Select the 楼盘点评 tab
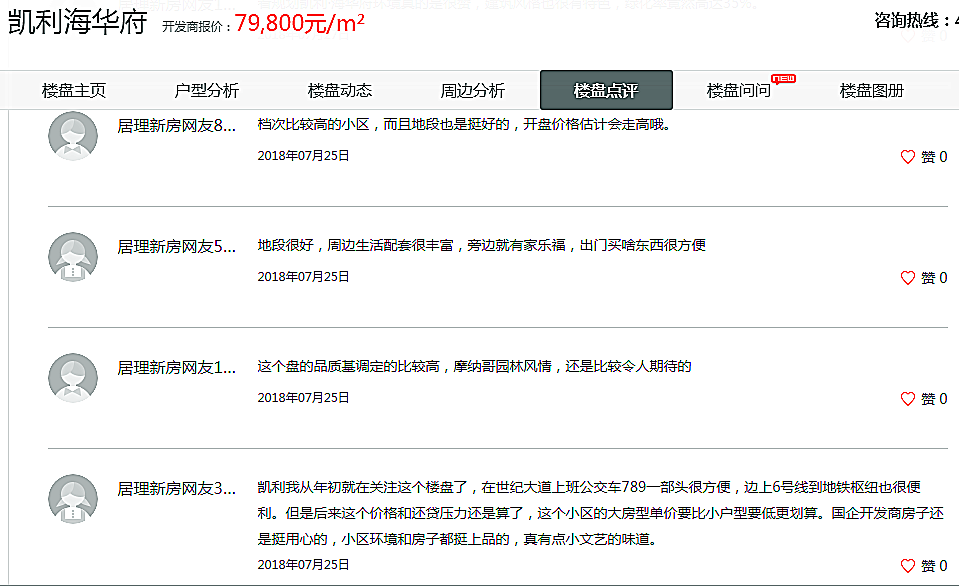The height and width of the screenshot is (587, 959). point(606,91)
